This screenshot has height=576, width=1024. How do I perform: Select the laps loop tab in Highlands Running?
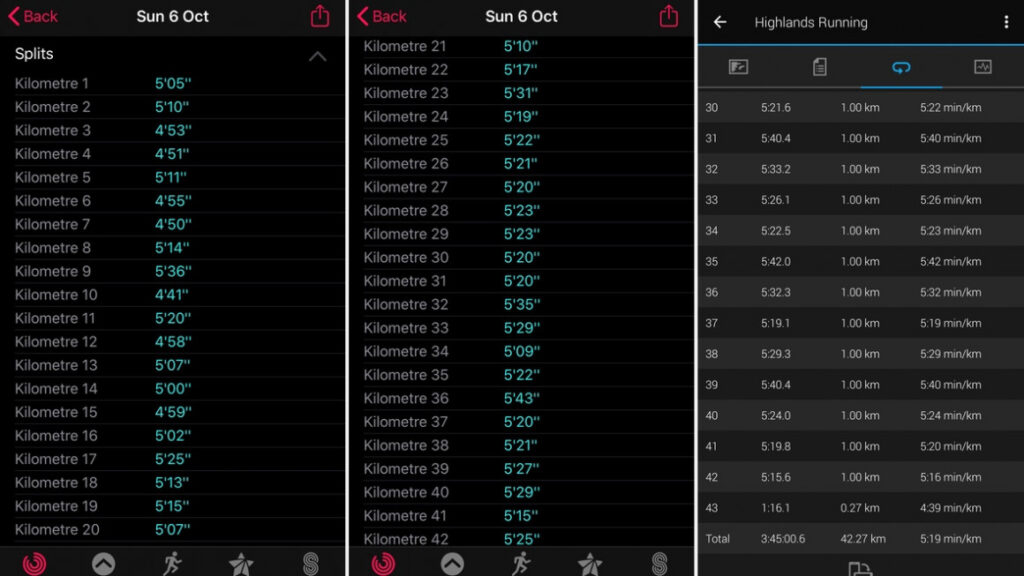[x=901, y=67]
